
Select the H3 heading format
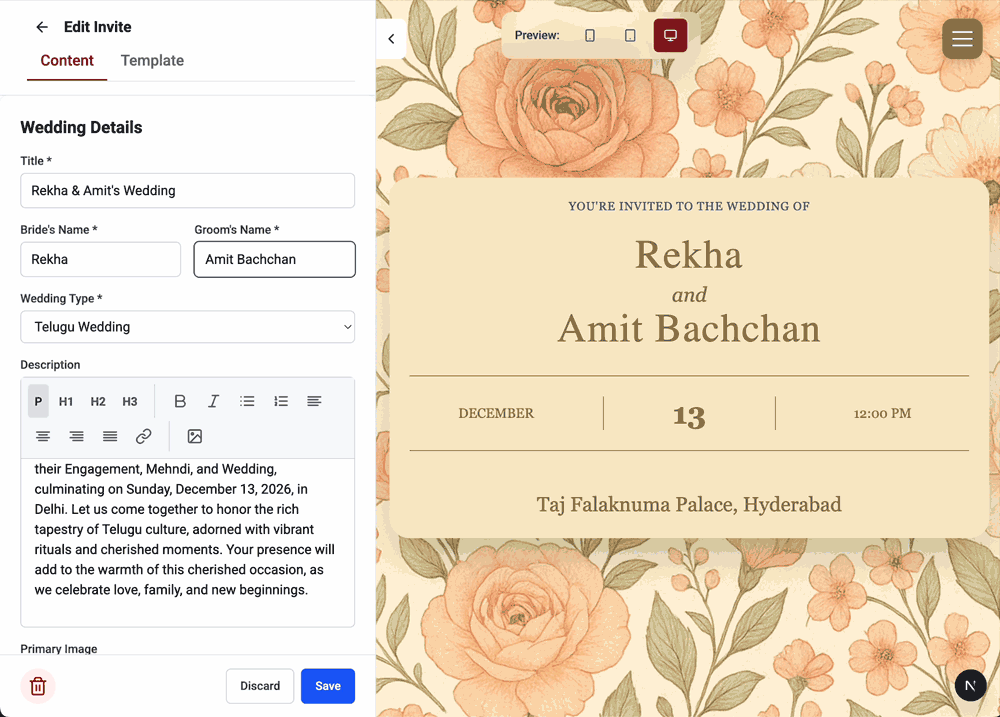tap(129, 401)
